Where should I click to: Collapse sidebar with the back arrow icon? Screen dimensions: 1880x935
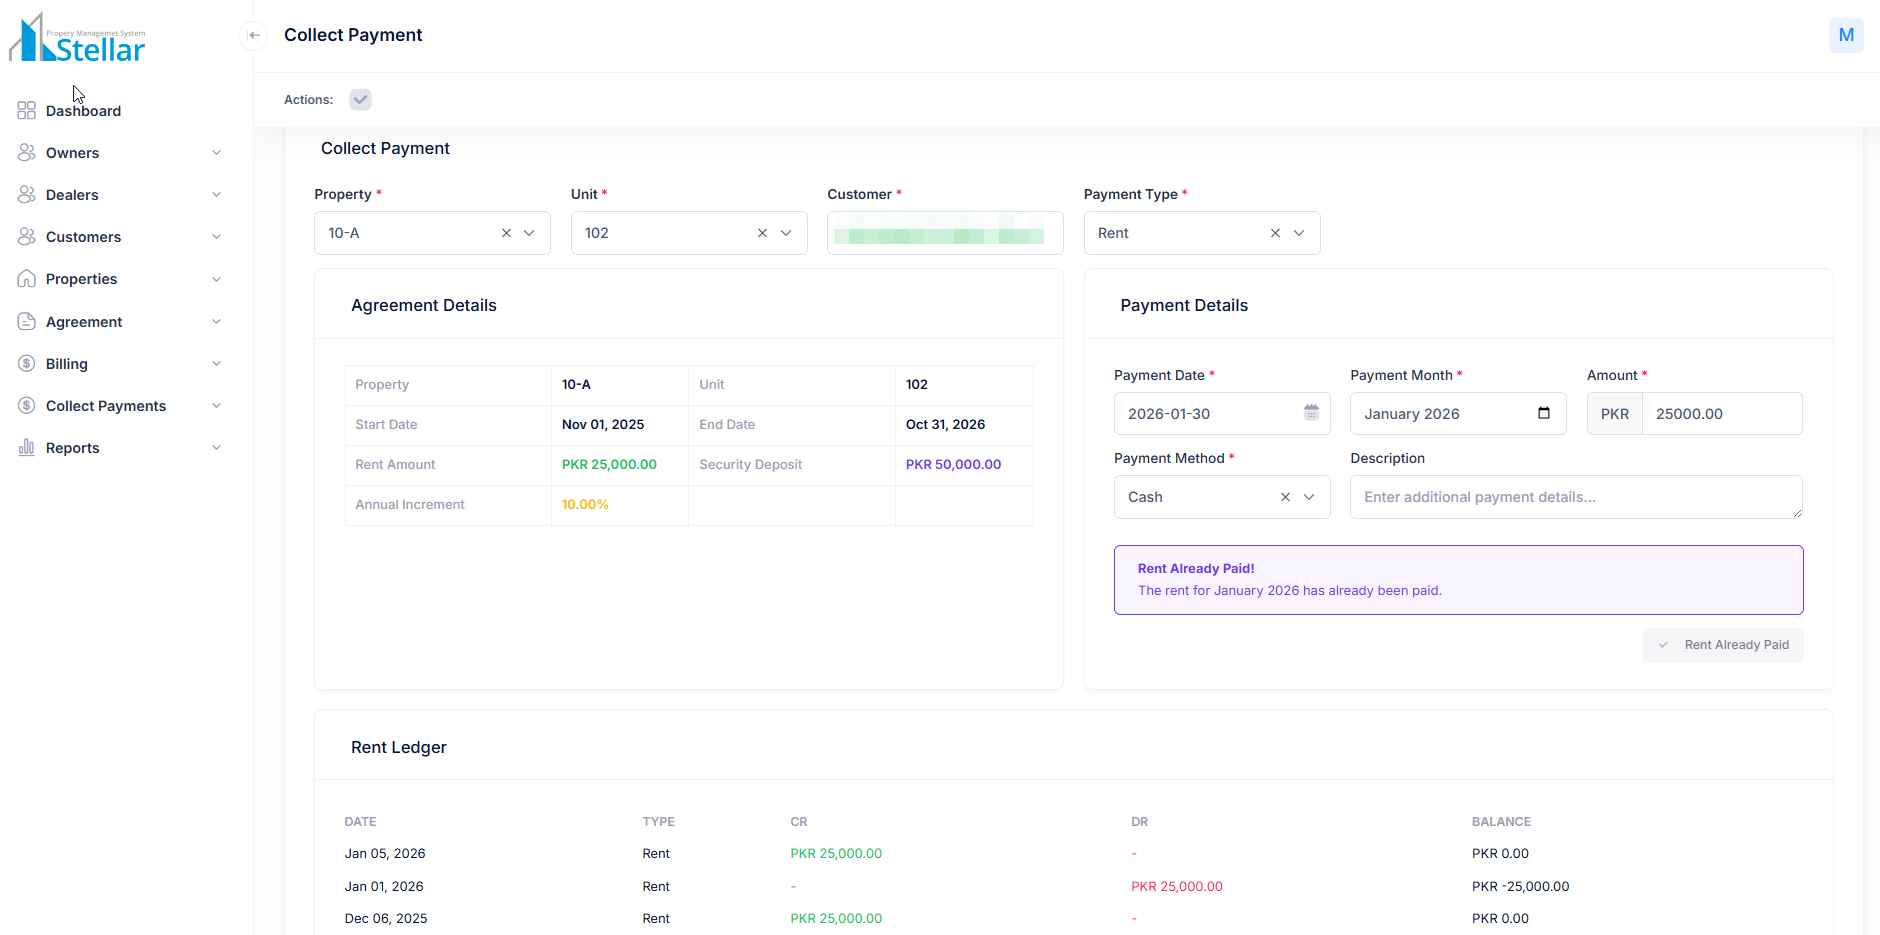pyautogui.click(x=254, y=35)
